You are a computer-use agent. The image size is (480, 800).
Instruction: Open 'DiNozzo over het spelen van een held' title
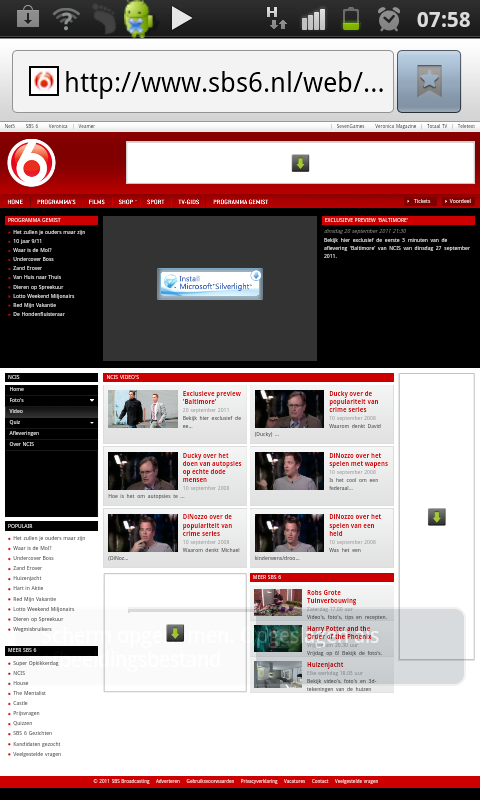point(355,525)
